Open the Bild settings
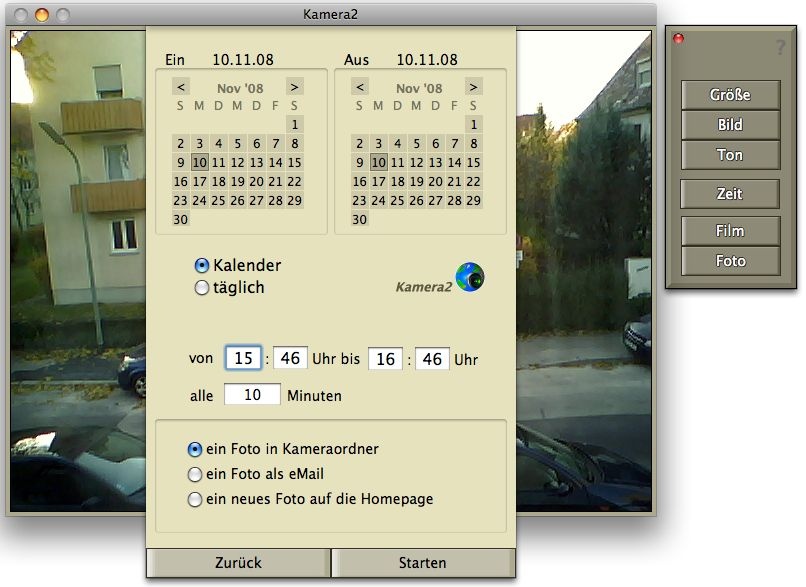Viewport: 806px width, 587px height. [730, 125]
